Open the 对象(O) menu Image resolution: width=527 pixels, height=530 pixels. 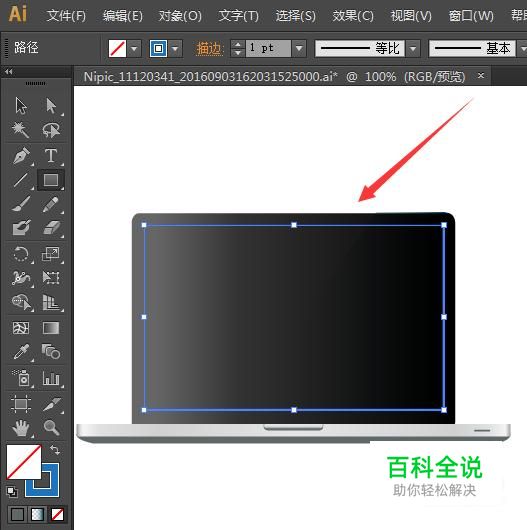pos(180,16)
